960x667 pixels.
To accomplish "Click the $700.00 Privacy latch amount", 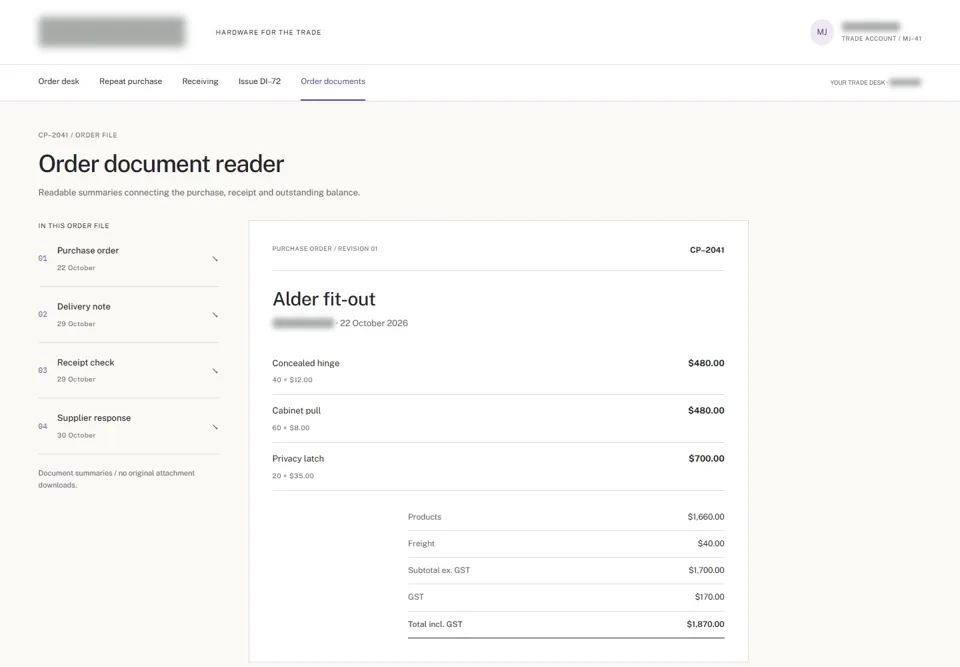I will 706,458.
